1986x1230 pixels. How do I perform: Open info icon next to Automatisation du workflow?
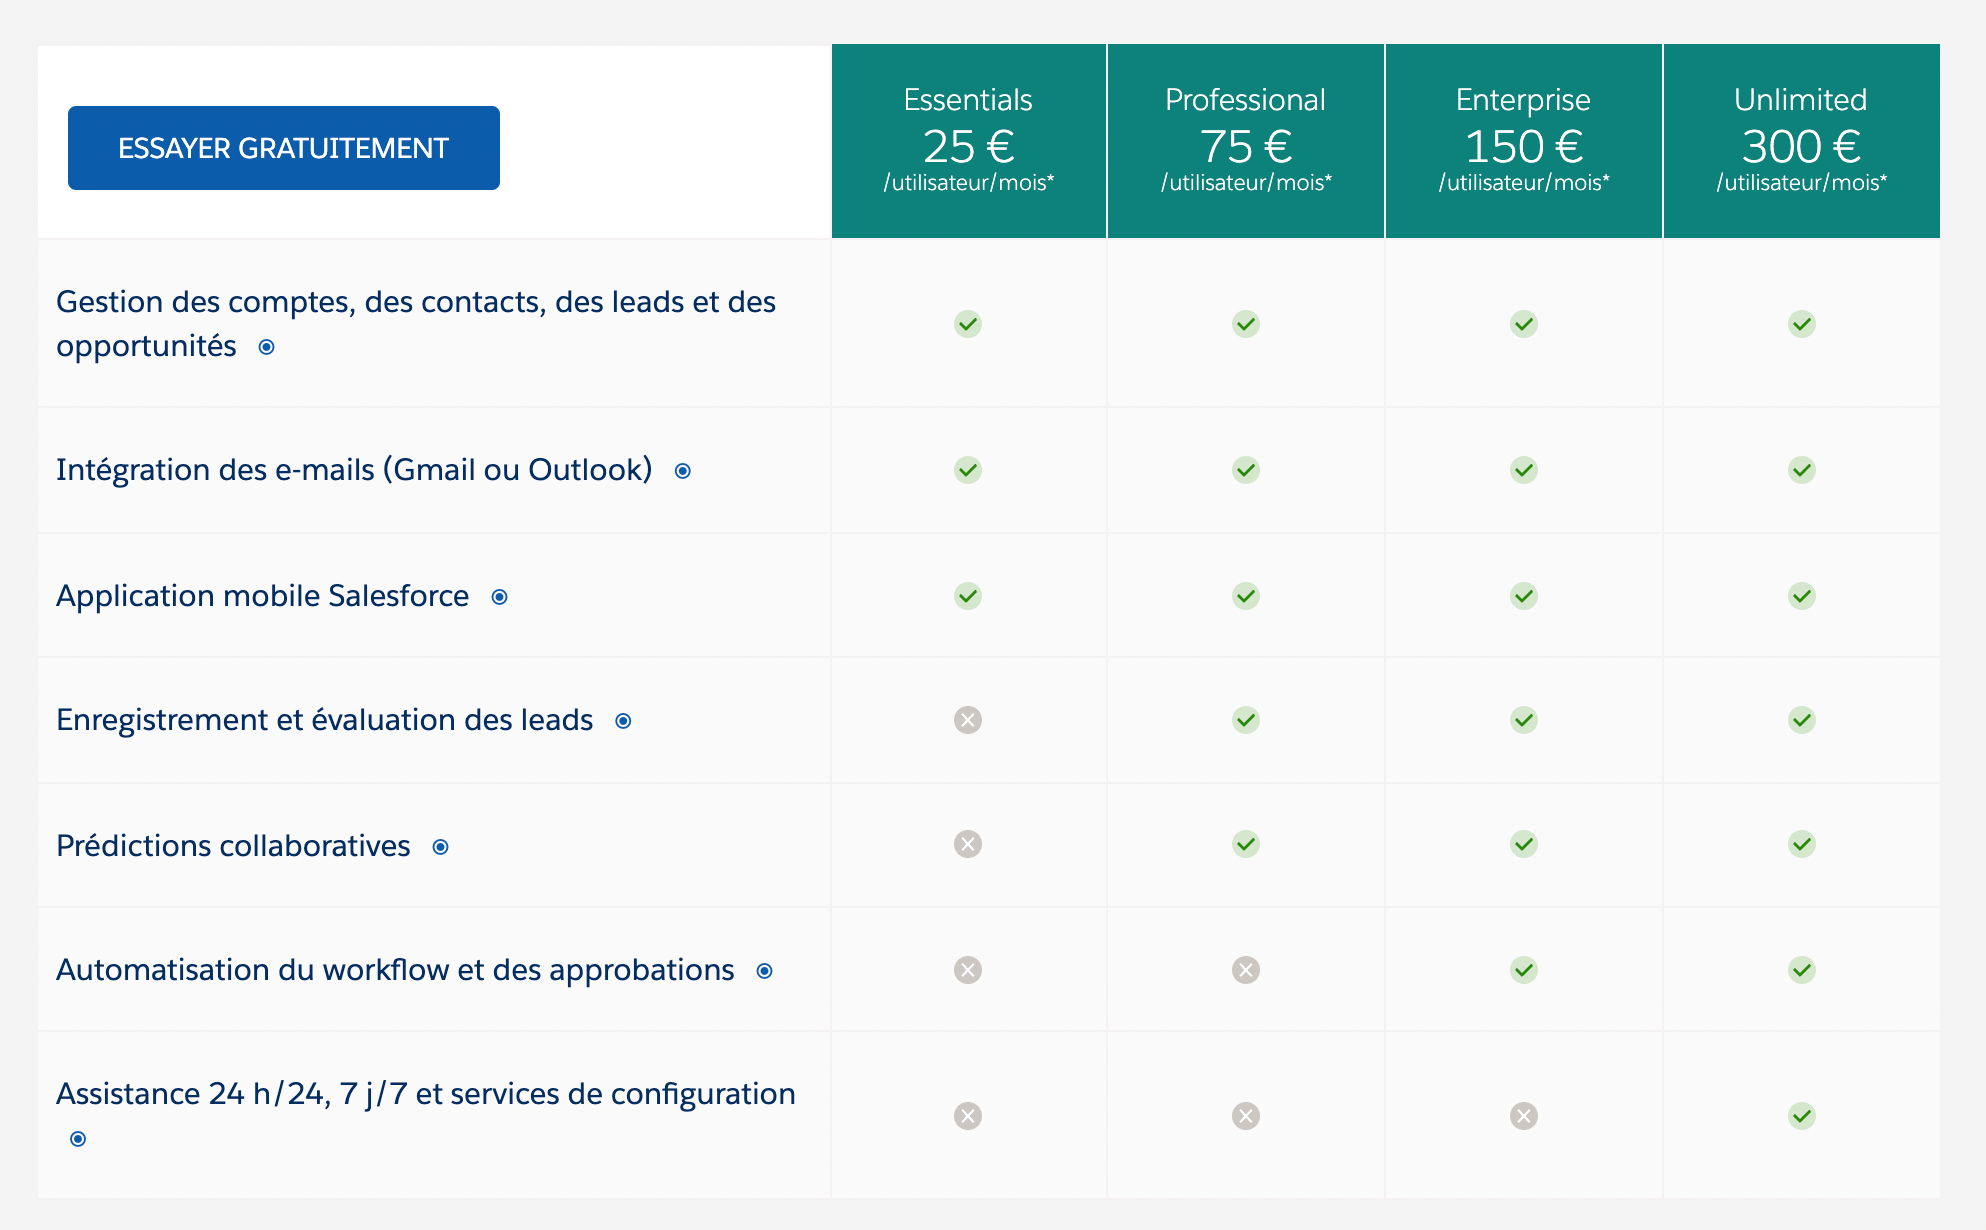[x=764, y=971]
